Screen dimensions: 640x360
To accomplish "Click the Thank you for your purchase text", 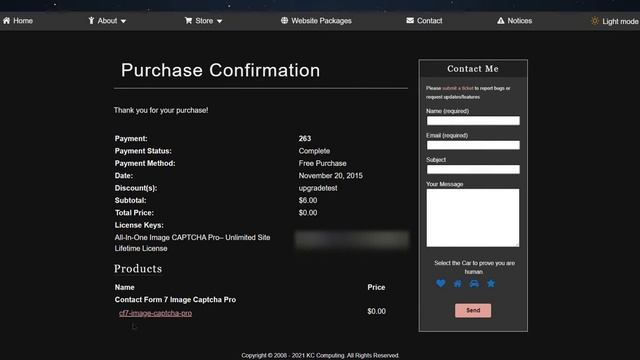I will pos(161,110).
